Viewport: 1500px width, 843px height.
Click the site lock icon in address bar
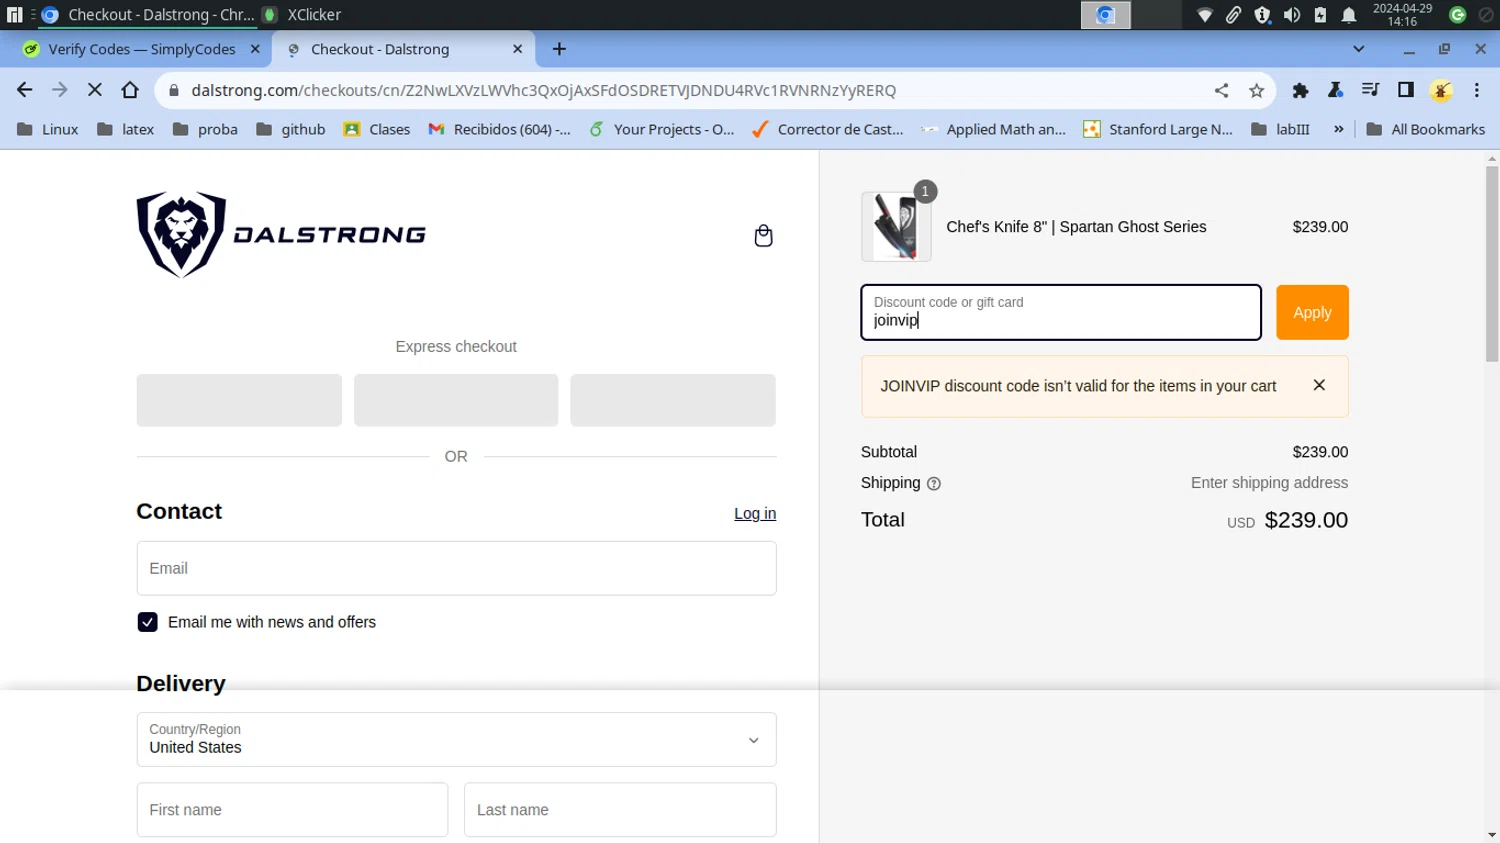point(174,90)
